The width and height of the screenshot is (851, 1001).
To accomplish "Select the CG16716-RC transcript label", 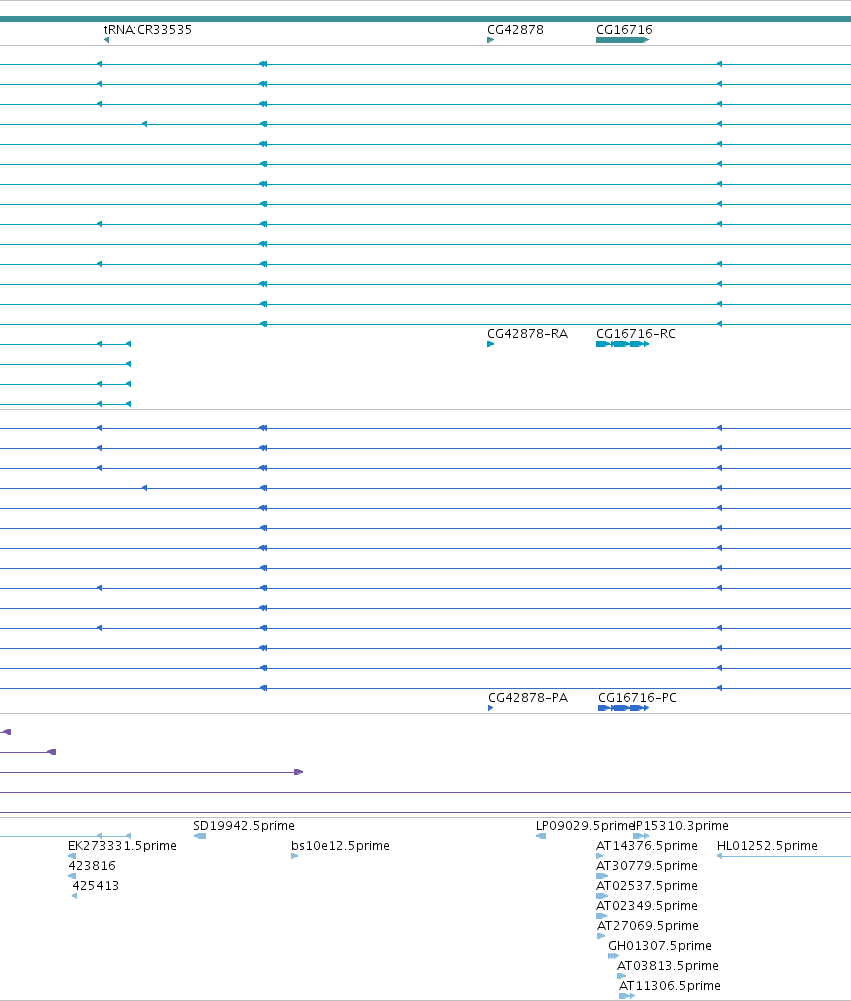I will [635, 333].
